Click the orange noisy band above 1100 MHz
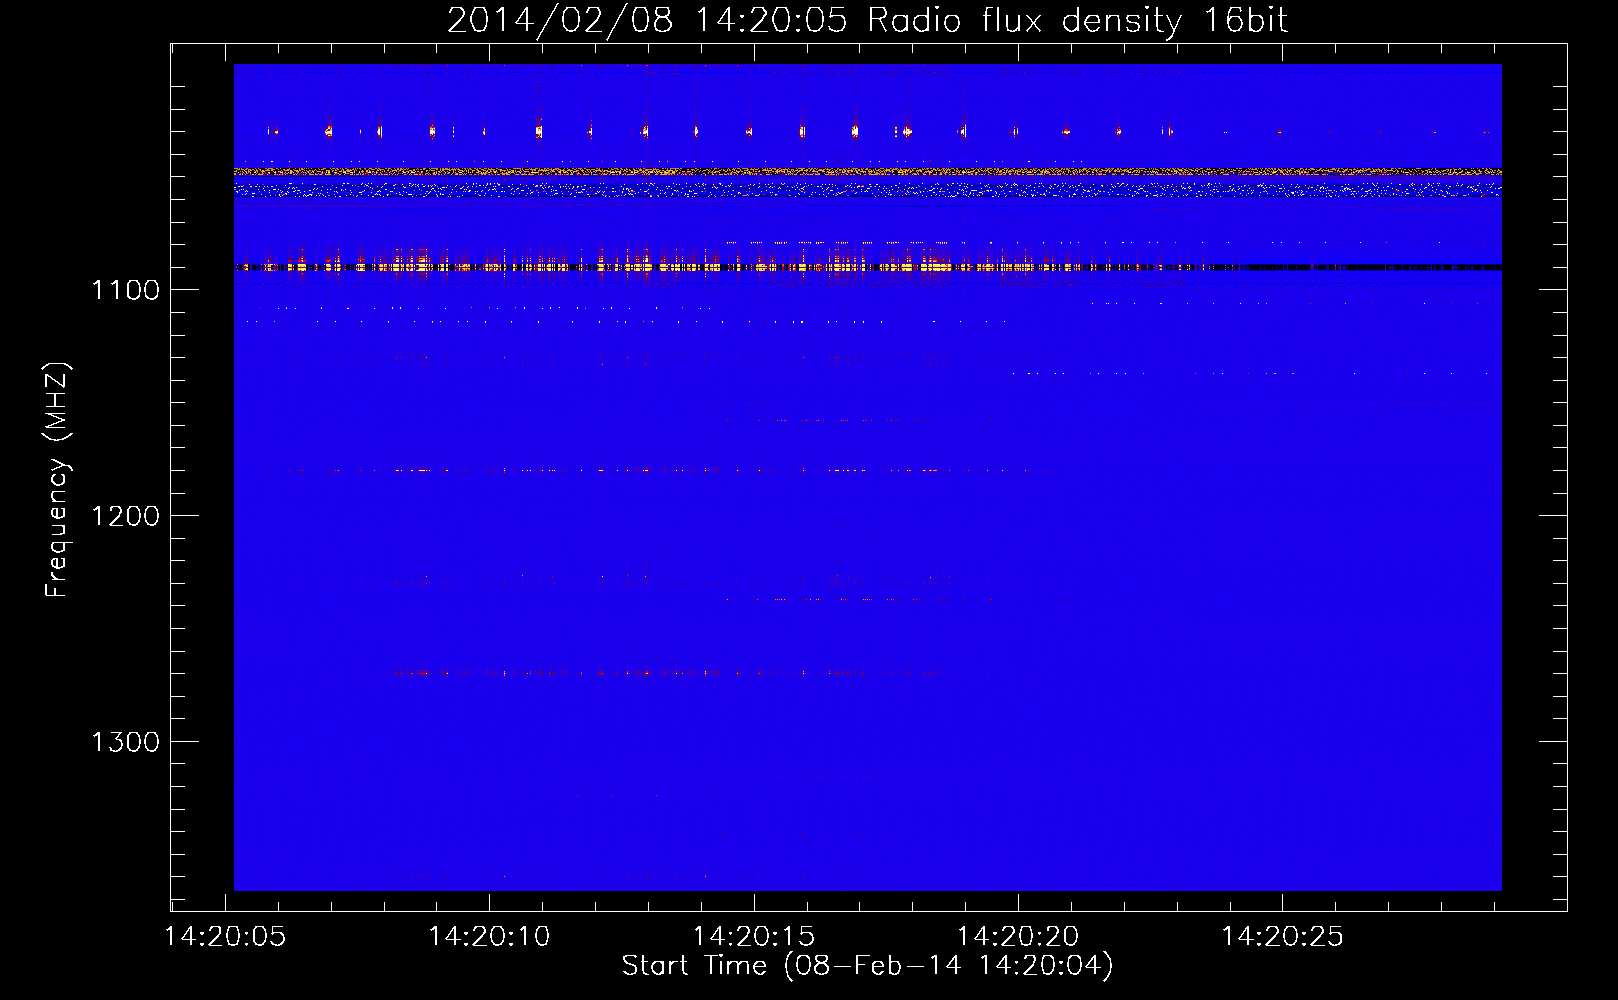1618x1000 pixels. click(x=867, y=172)
